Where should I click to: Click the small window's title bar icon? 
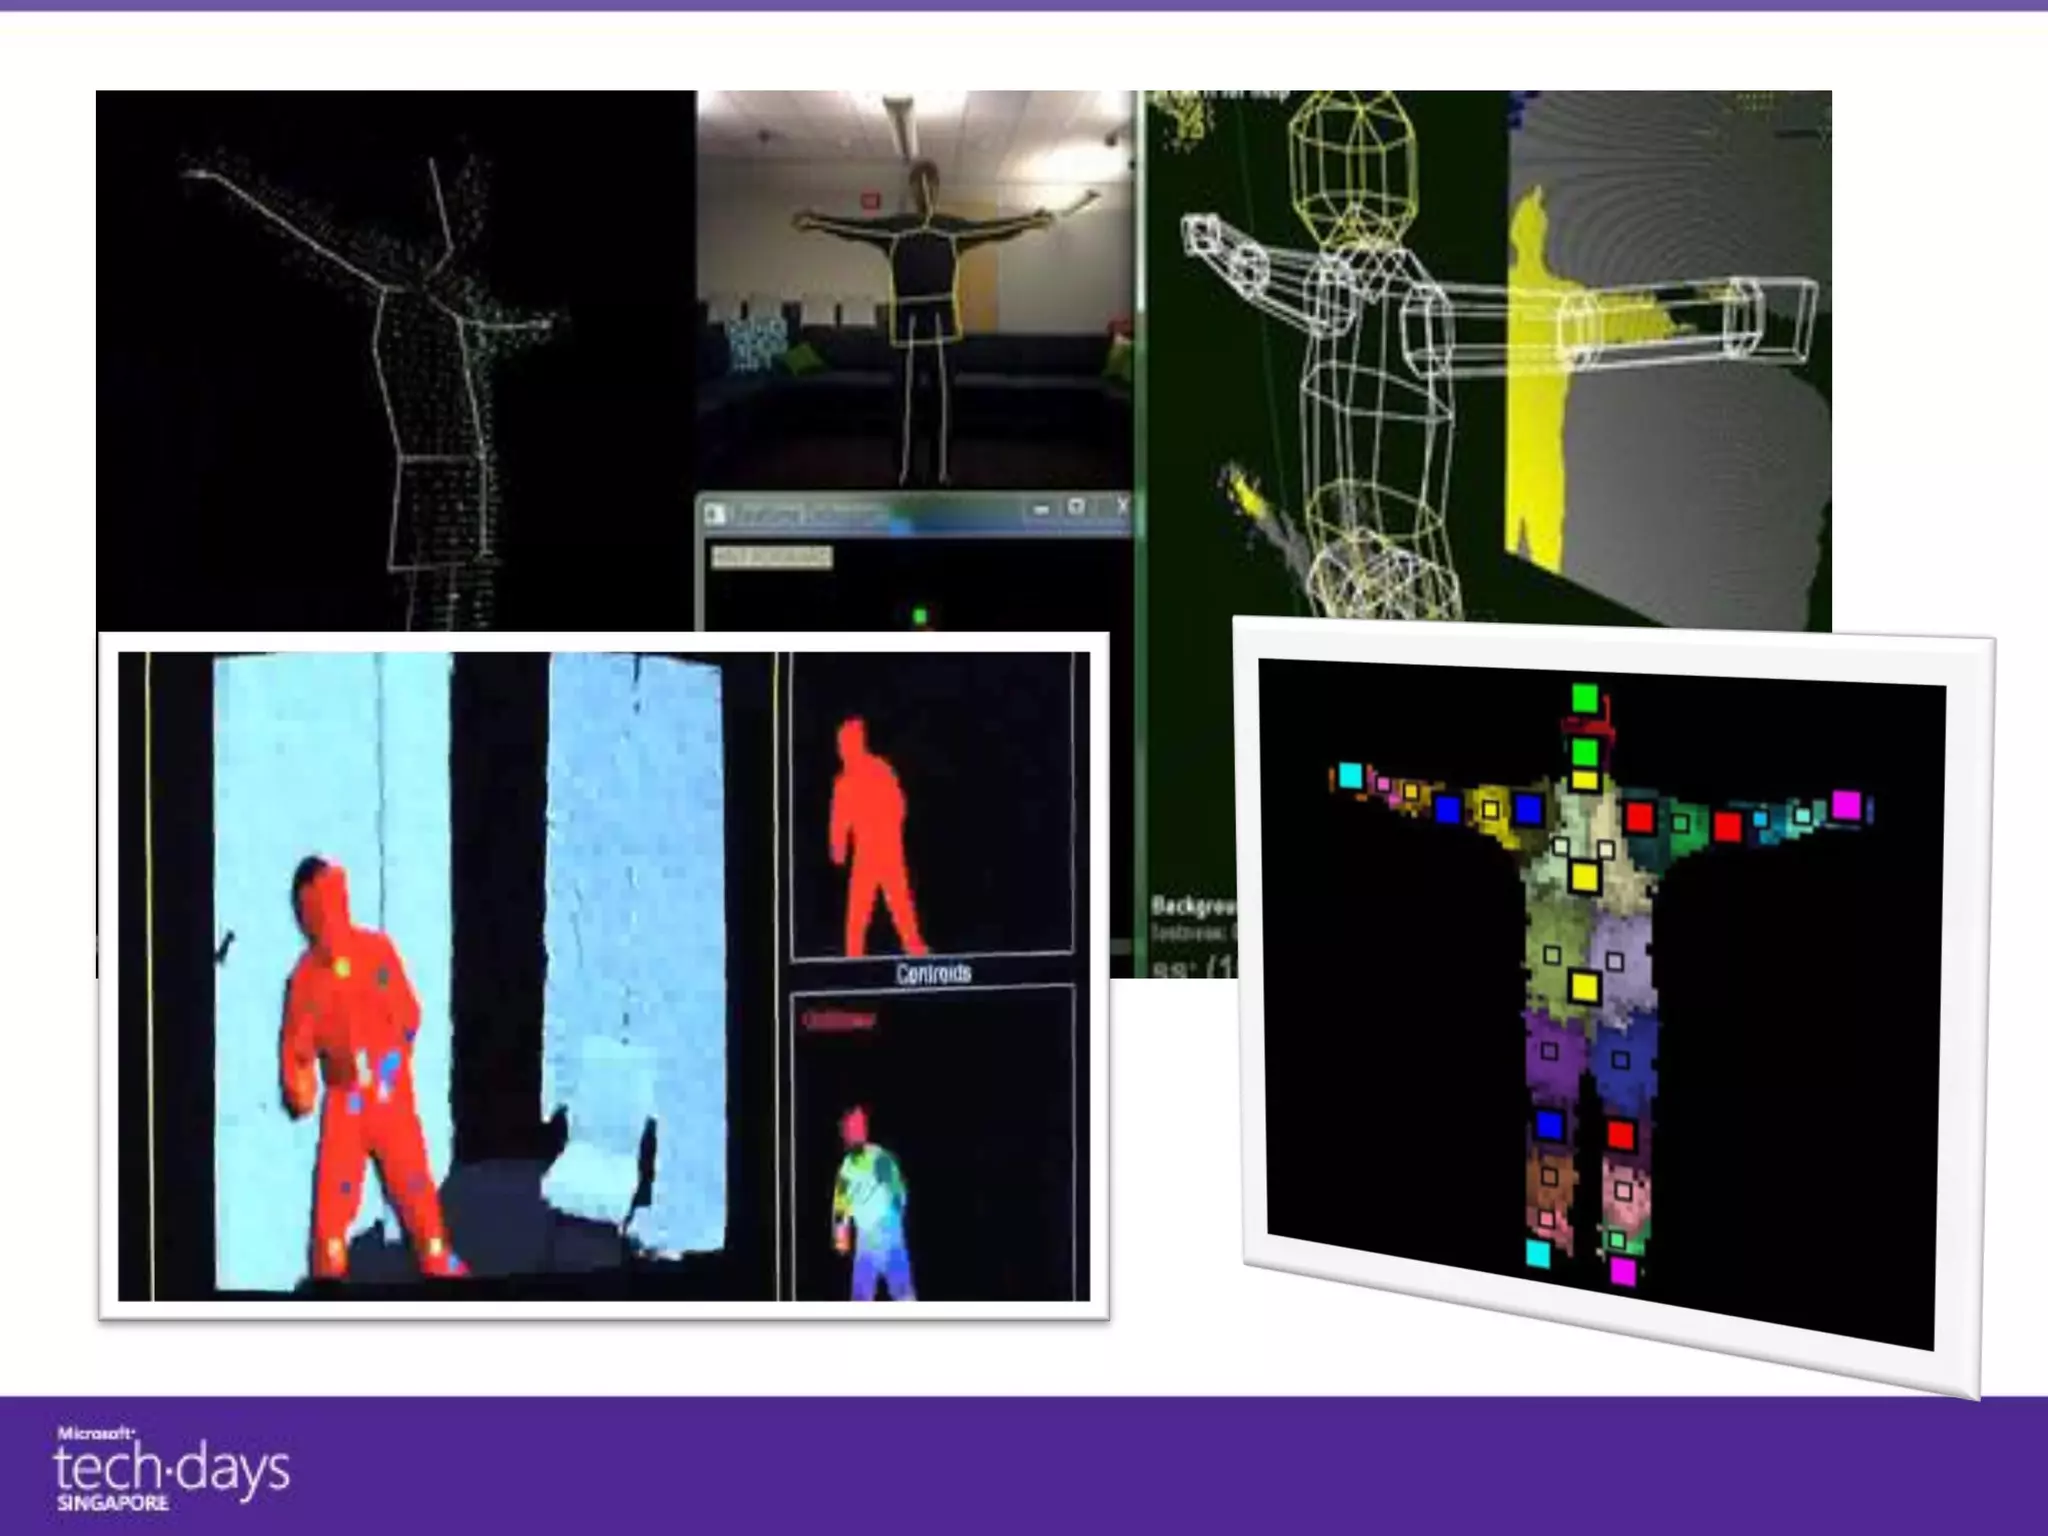coord(715,514)
